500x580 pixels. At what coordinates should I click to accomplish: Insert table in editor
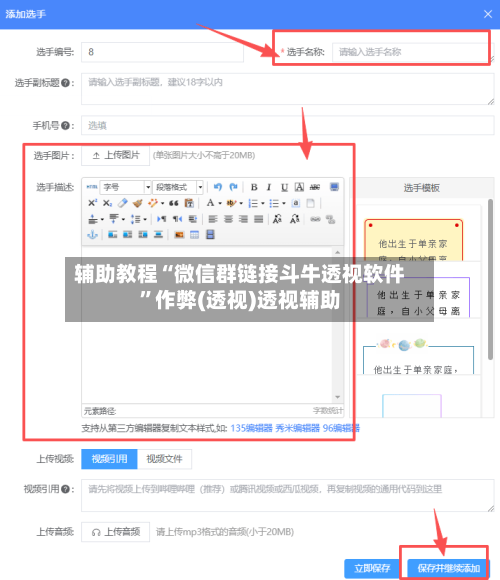point(195,235)
